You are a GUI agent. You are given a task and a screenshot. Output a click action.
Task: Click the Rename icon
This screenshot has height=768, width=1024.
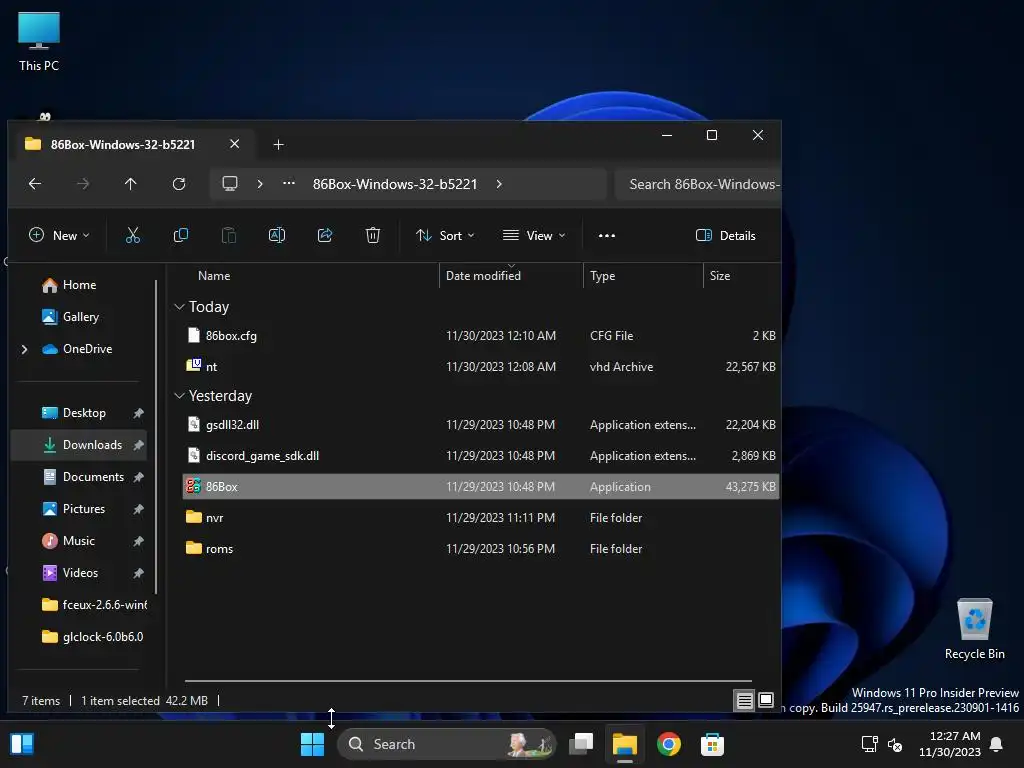[277, 235]
